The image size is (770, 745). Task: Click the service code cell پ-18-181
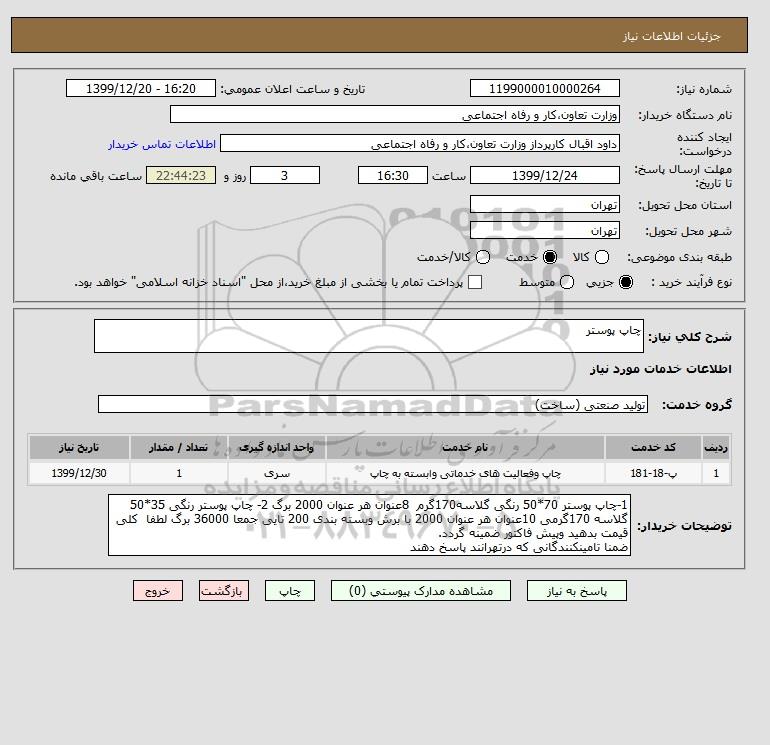653,473
